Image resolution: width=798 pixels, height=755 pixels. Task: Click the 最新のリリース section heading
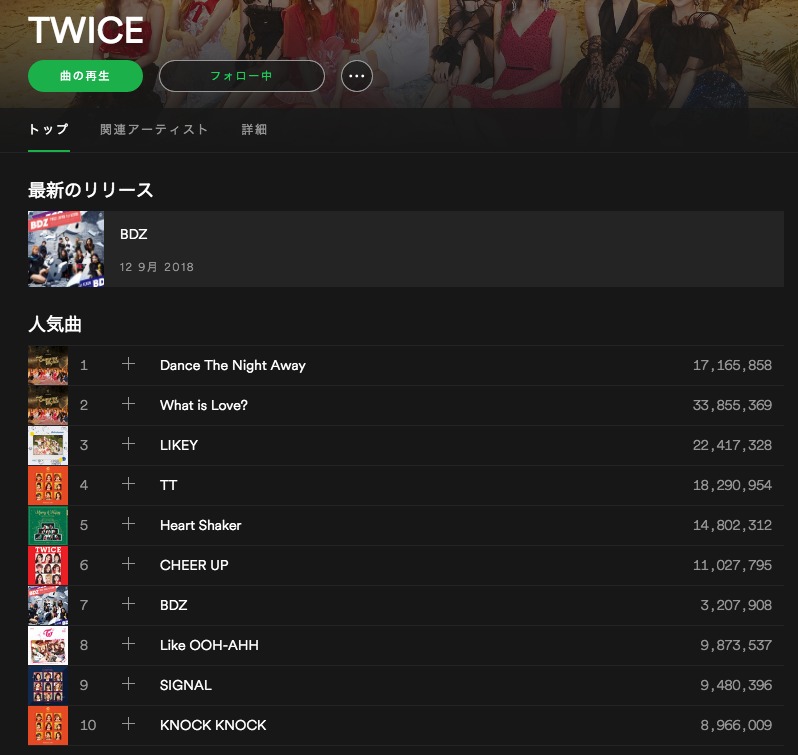click(91, 190)
